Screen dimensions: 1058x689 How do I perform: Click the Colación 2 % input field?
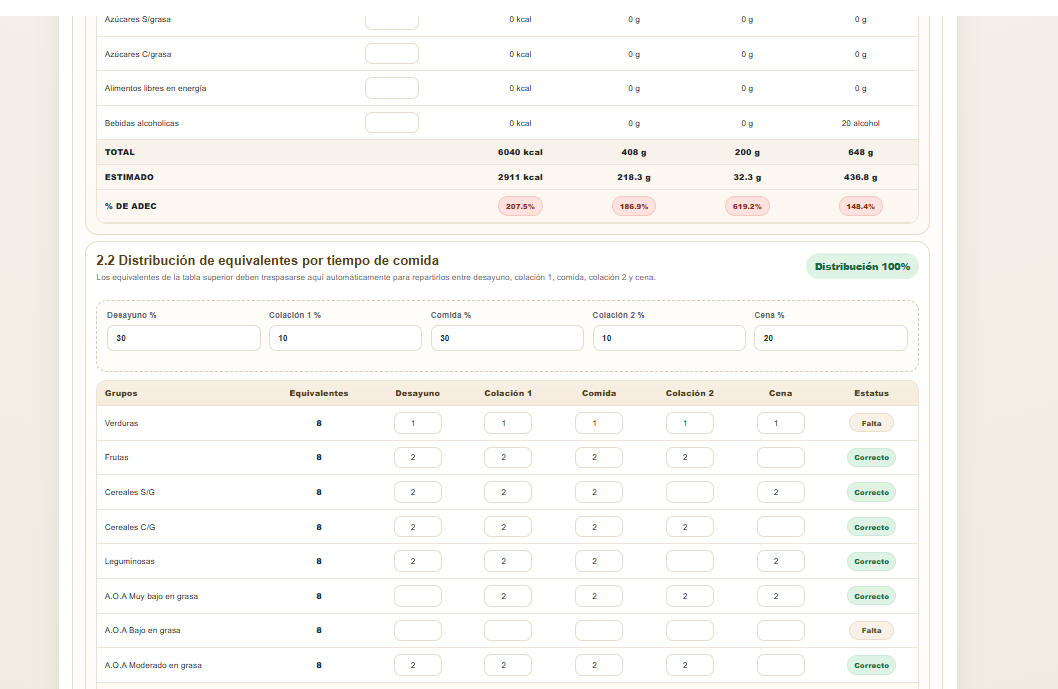pos(669,338)
